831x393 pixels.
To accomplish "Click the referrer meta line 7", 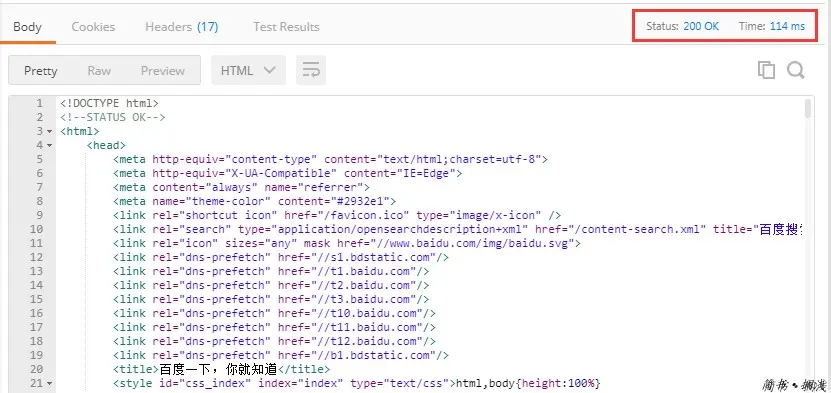I will 241,187.
